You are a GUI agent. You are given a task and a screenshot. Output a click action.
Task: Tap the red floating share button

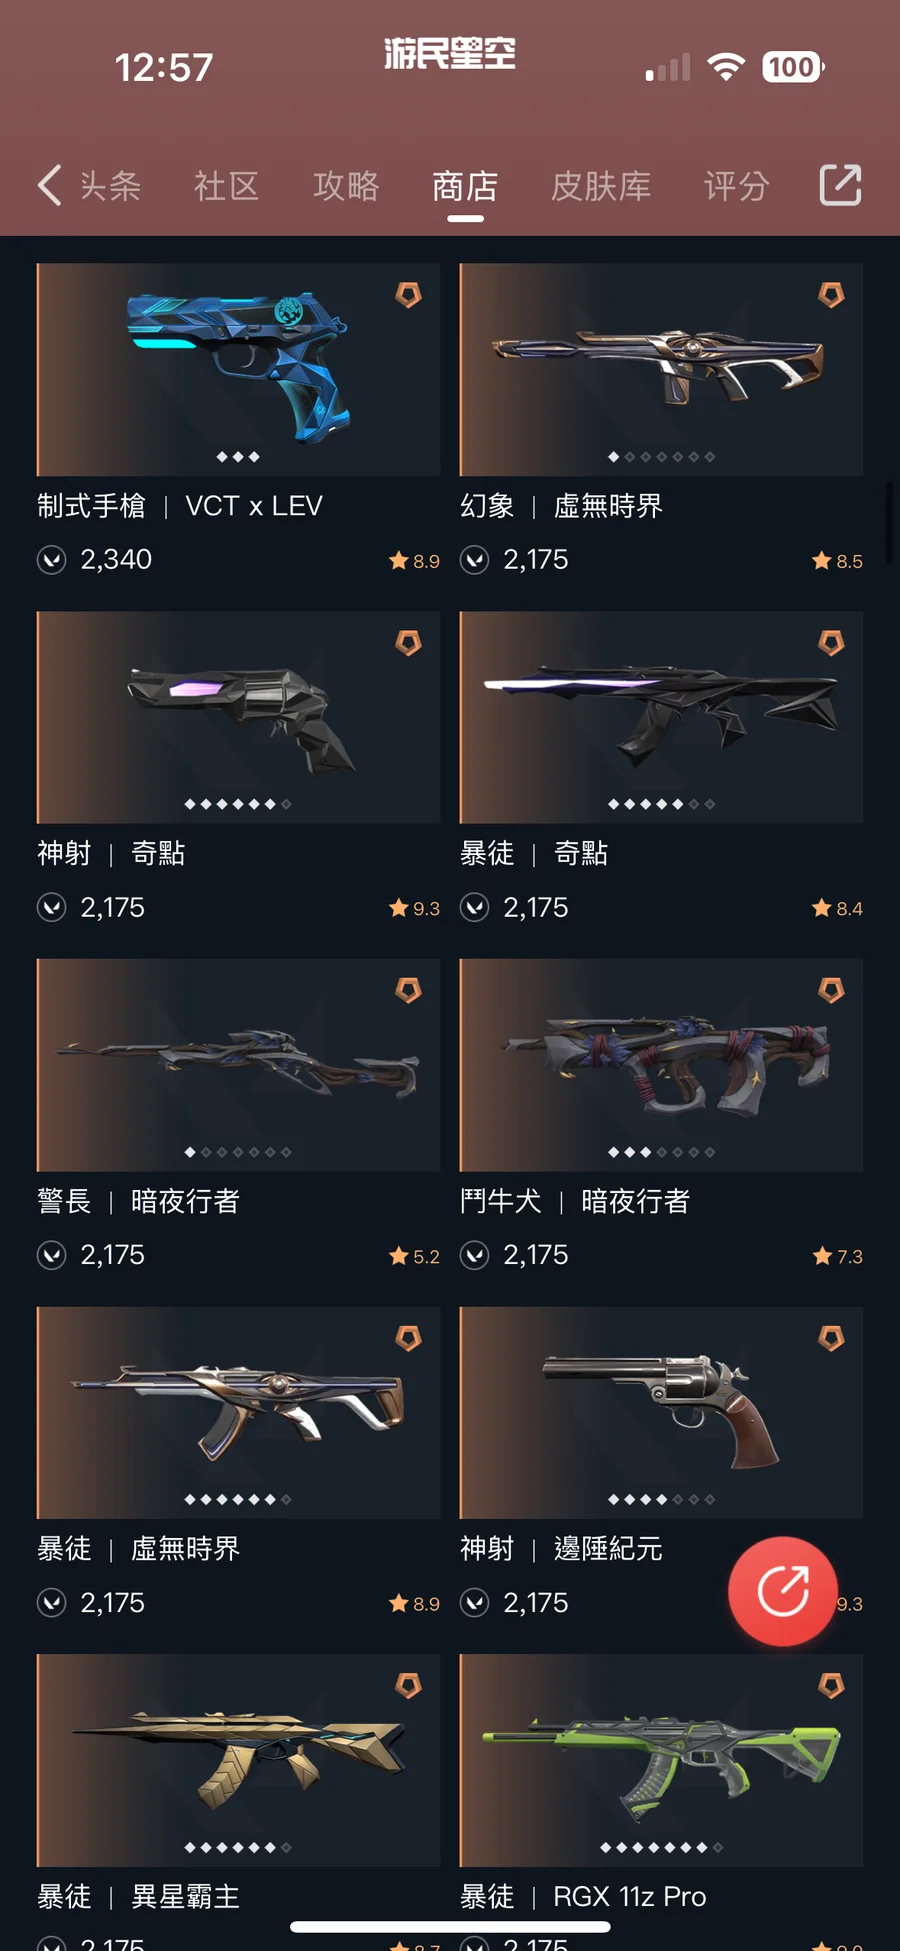(782, 1591)
